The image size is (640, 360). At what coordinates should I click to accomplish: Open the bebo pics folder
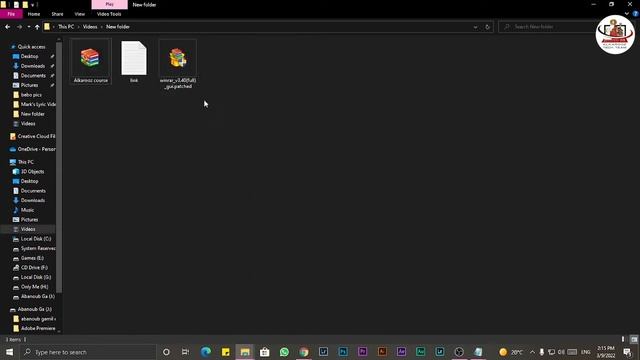click(31, 95)
